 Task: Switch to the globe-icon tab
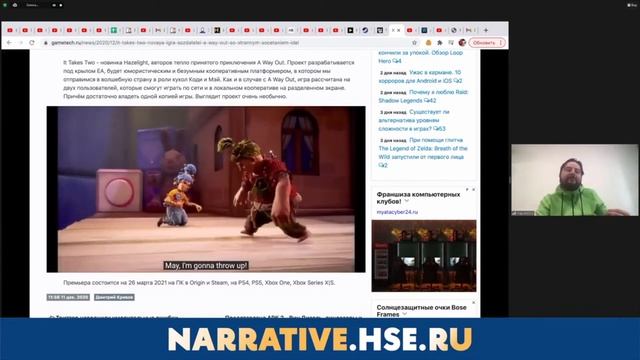point(454,30)
